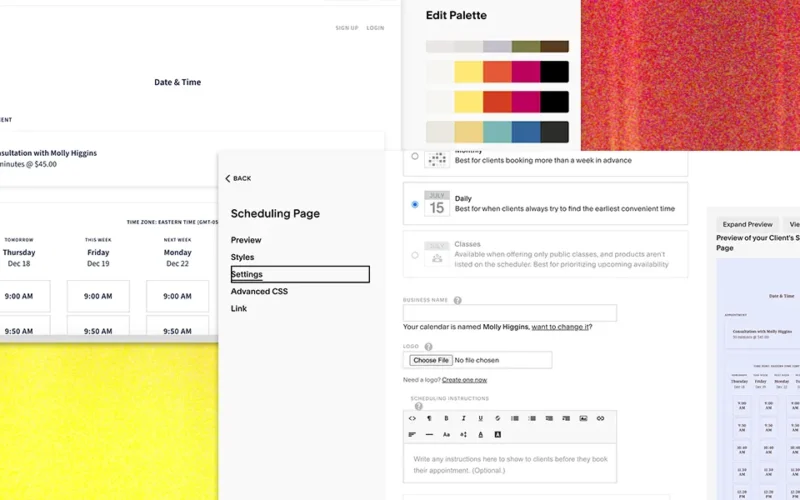
Task: Open Settings in Scheduling Page menu
Action: pyautogui.click(x=300, y=274)
